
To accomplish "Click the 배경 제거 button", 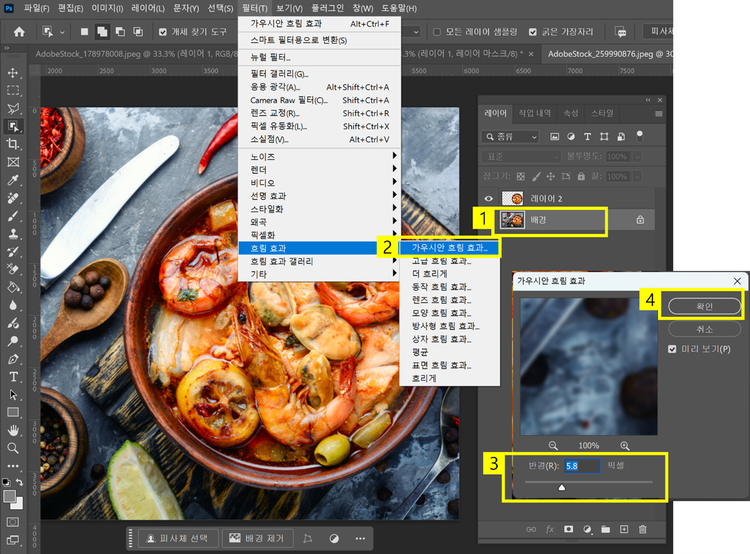I will point(257,539).
